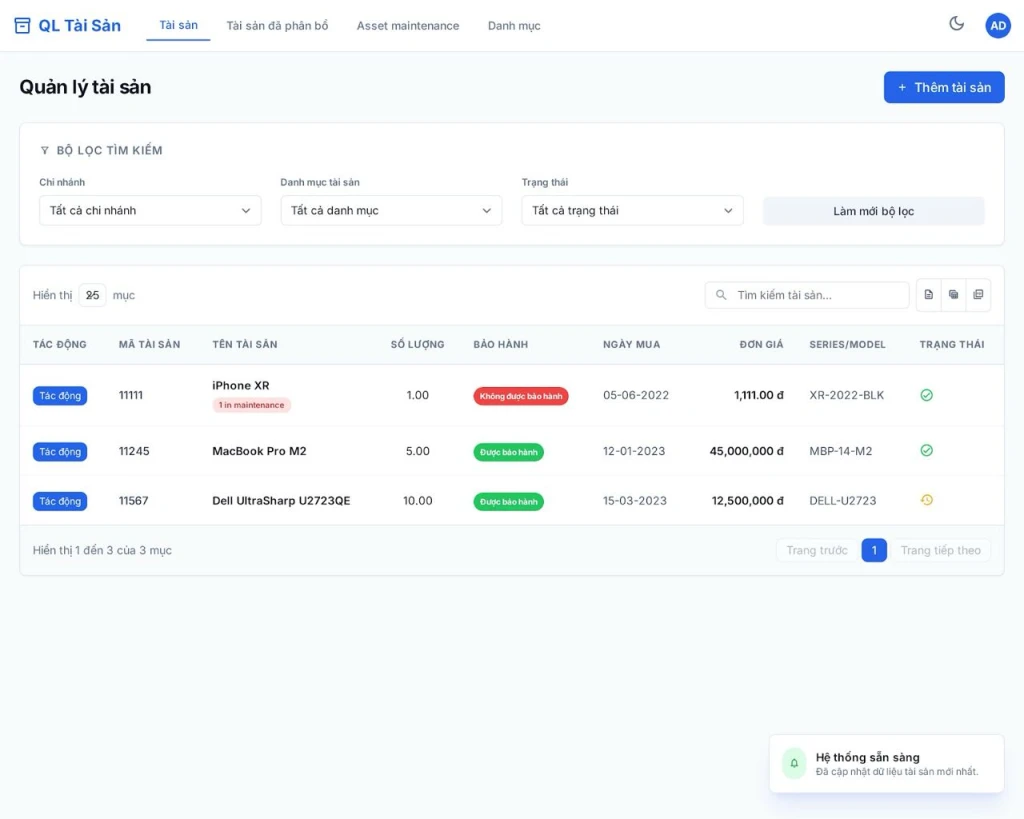This screenshot has height=819, width=1024.
Task: Open the Trạng thái status dropdown
Action: 632,211
